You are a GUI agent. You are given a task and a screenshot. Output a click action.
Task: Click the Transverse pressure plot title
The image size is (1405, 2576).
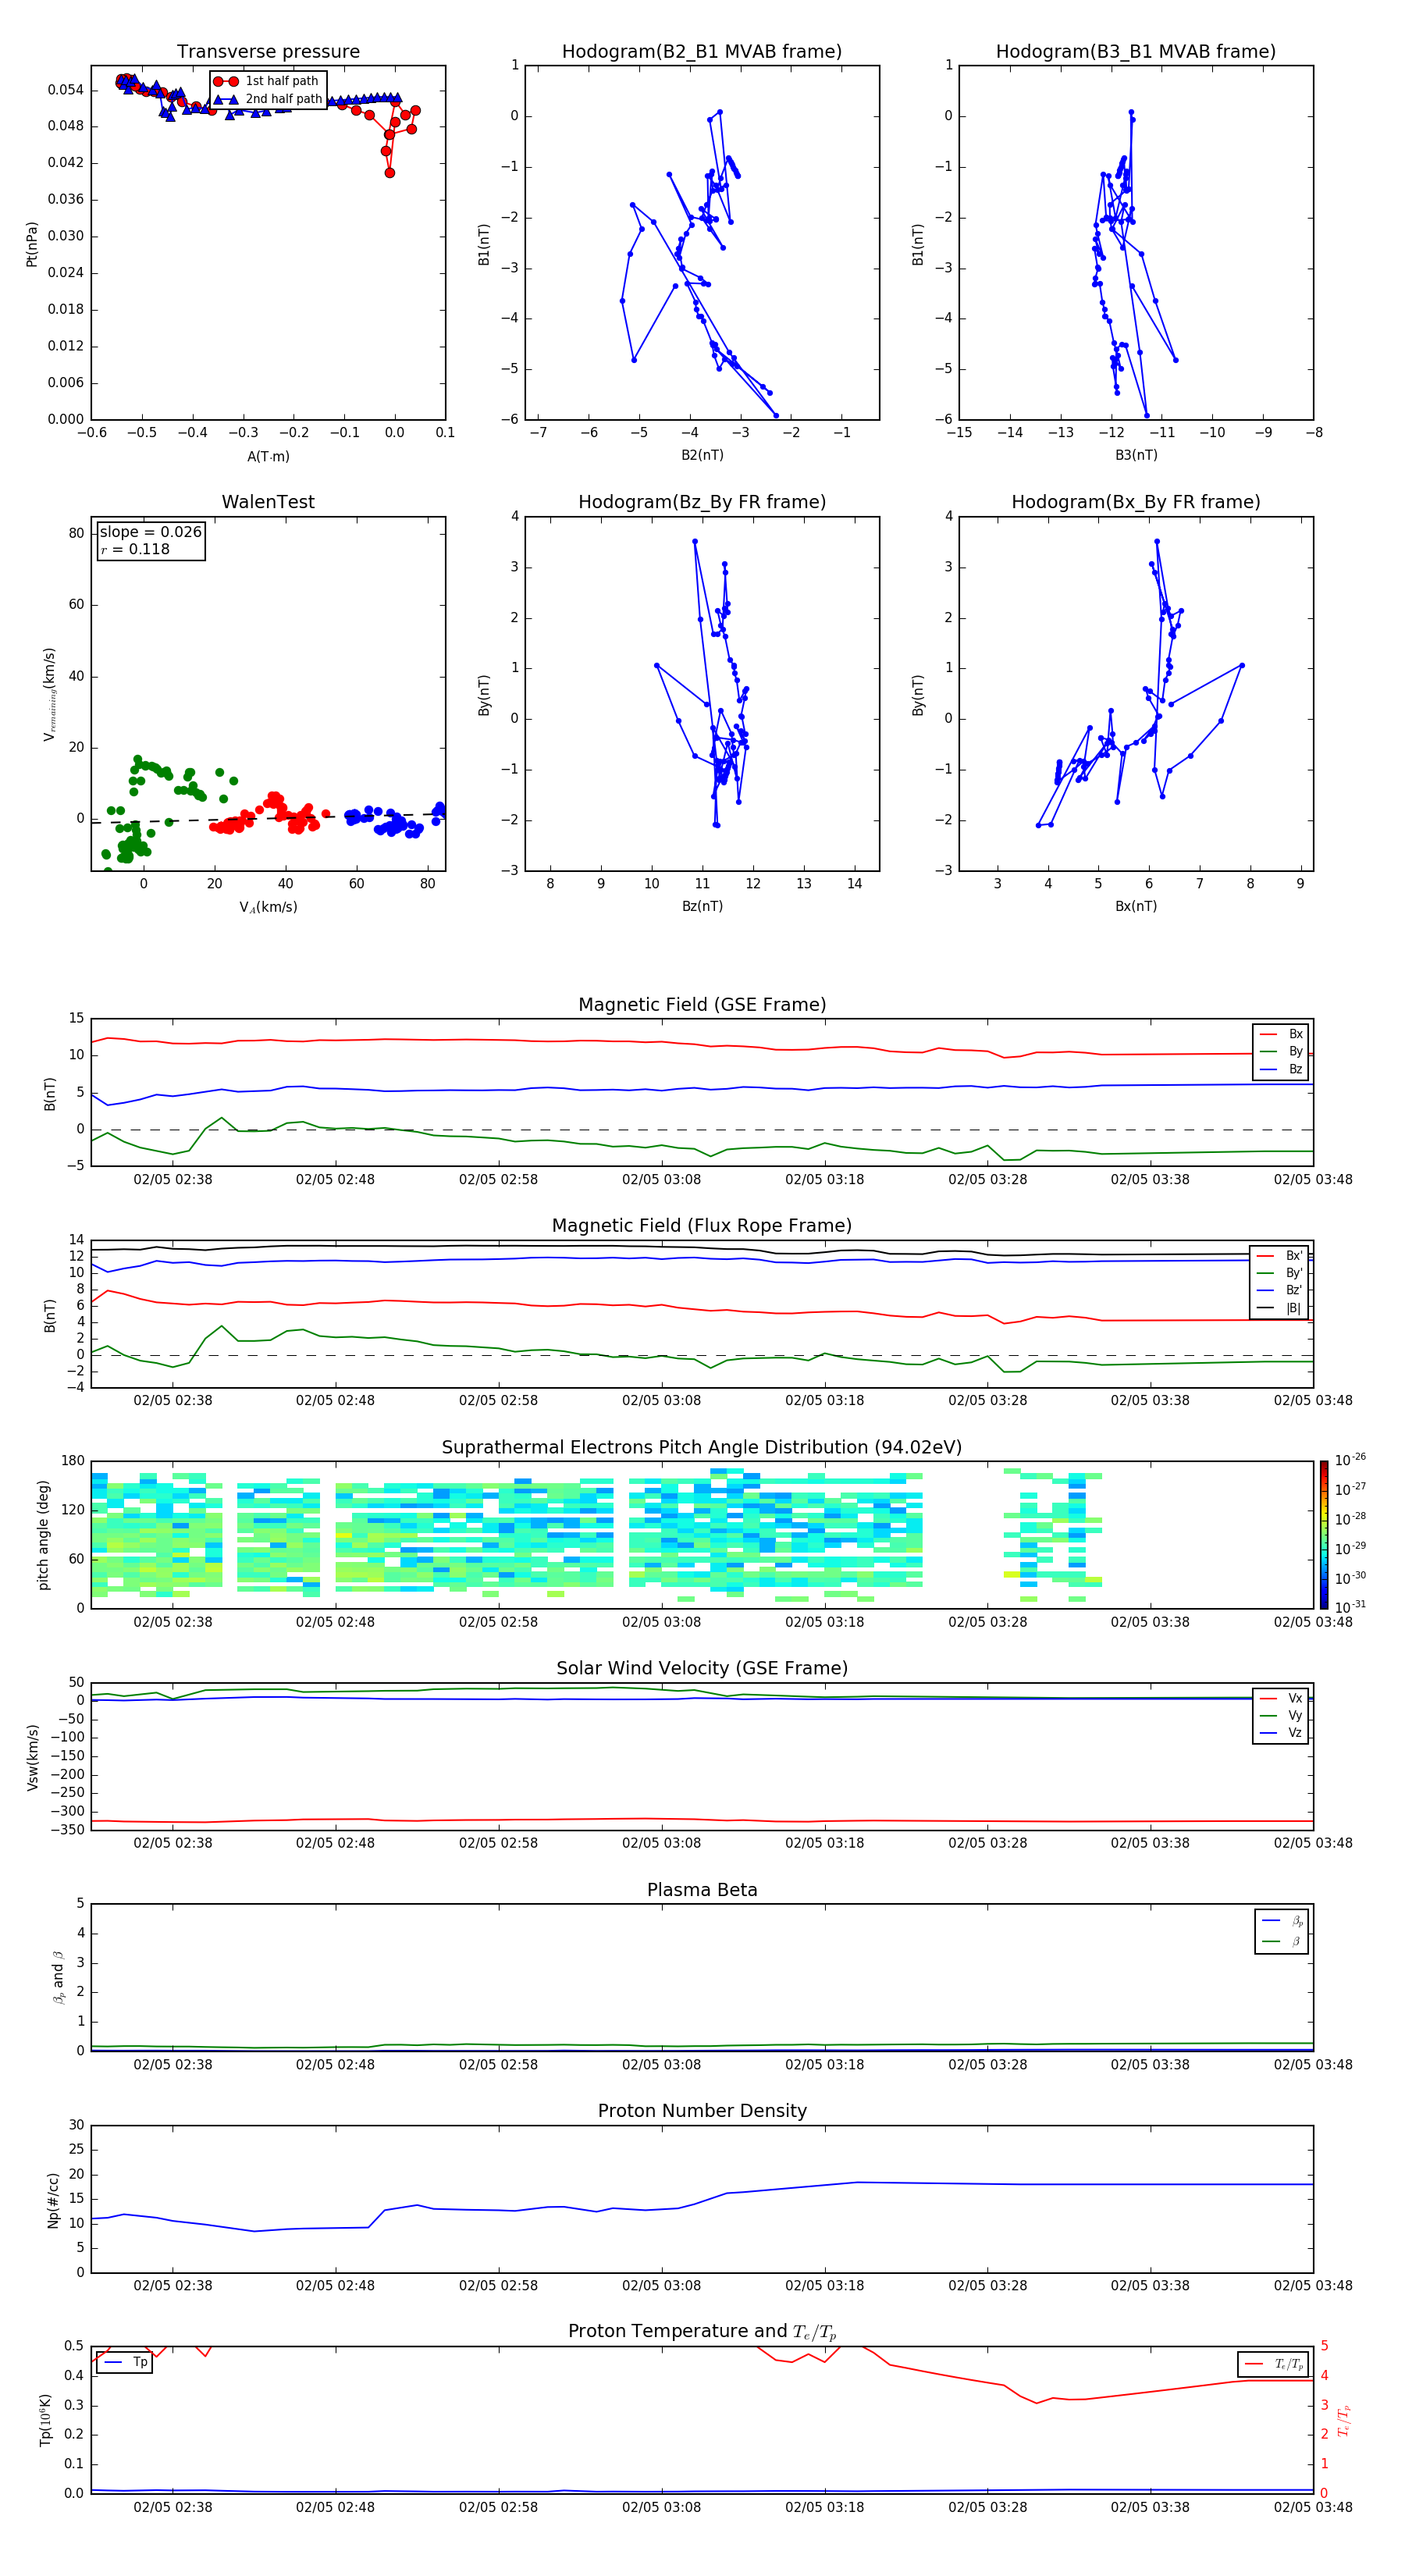point(268,52)
